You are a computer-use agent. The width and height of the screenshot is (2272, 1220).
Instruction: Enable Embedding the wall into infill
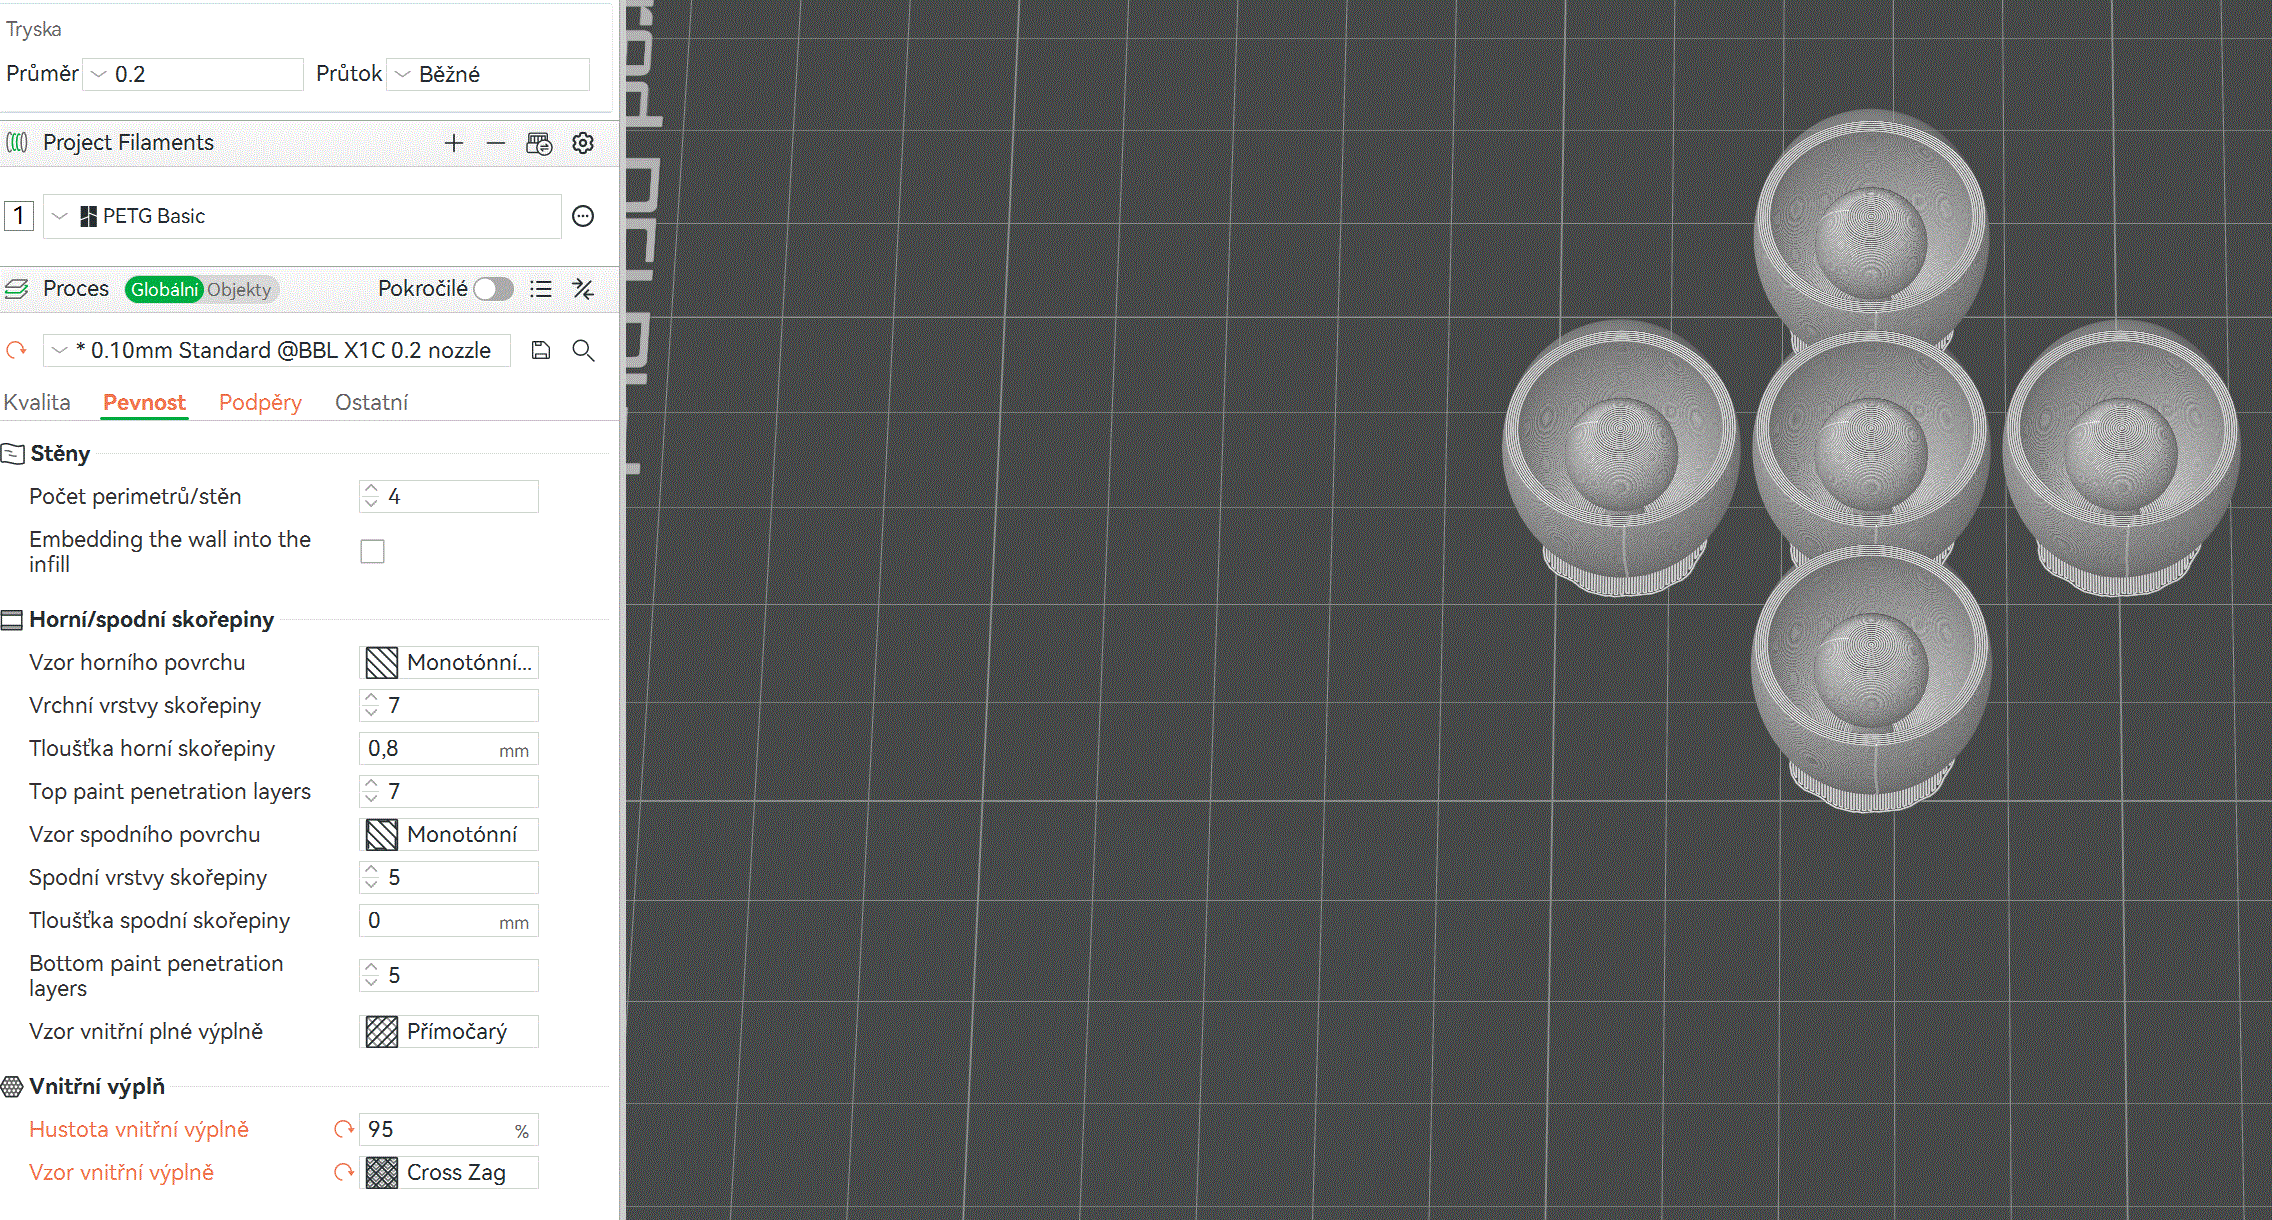(372, 552)
